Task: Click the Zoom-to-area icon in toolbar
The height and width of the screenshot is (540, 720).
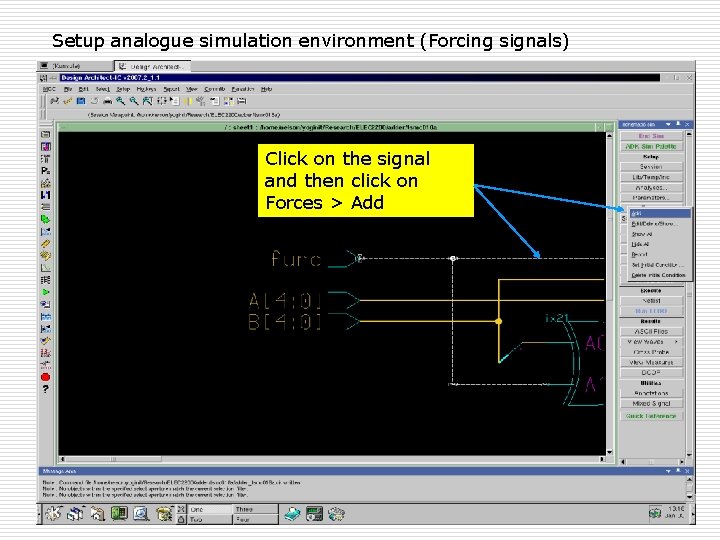Action: pos(147,101)
